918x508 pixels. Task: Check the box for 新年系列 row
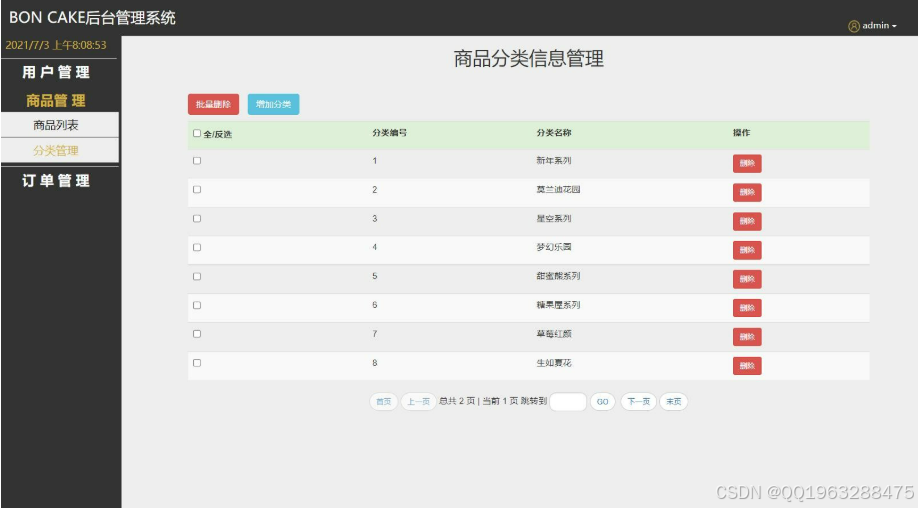[x=197, y=160]
